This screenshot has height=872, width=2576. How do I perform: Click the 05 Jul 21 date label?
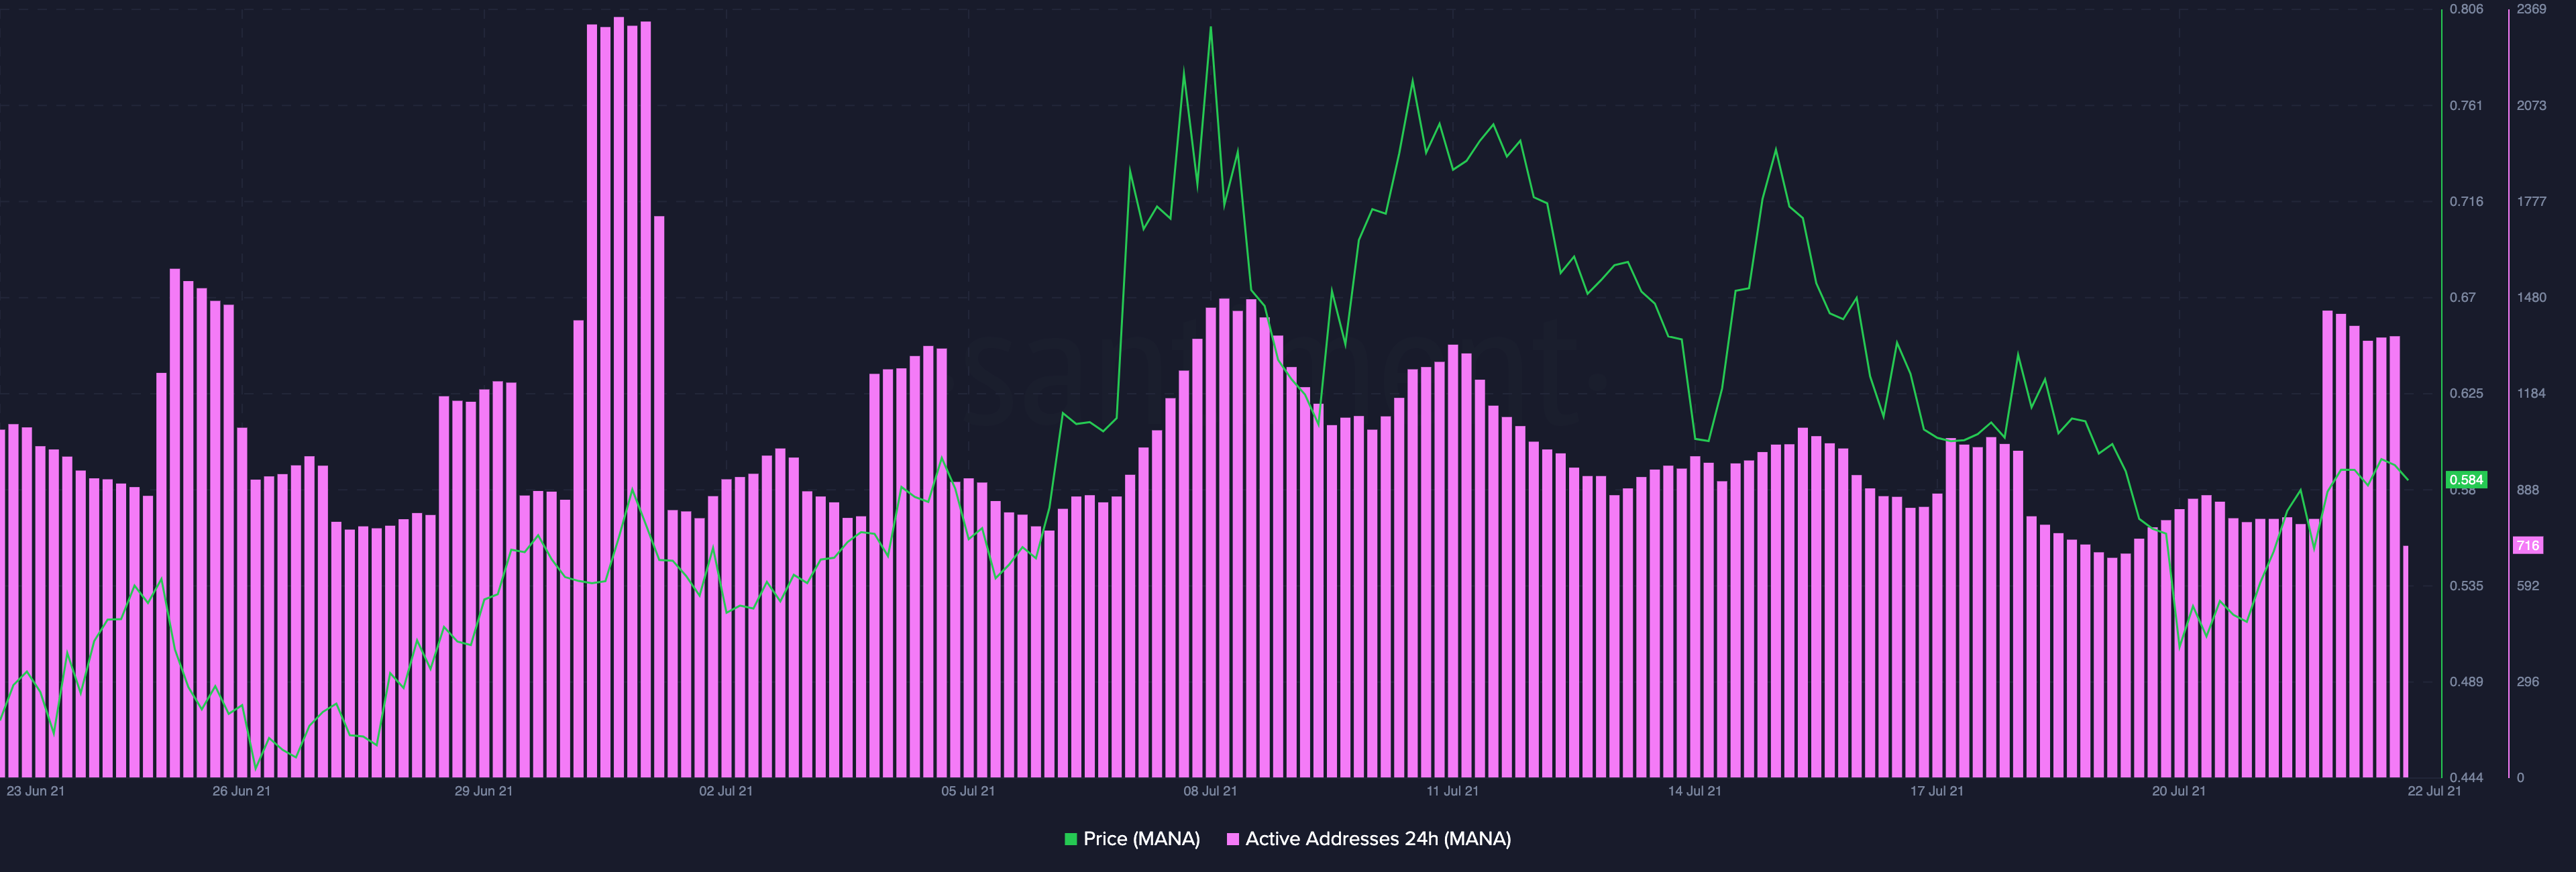click(967, 791)
